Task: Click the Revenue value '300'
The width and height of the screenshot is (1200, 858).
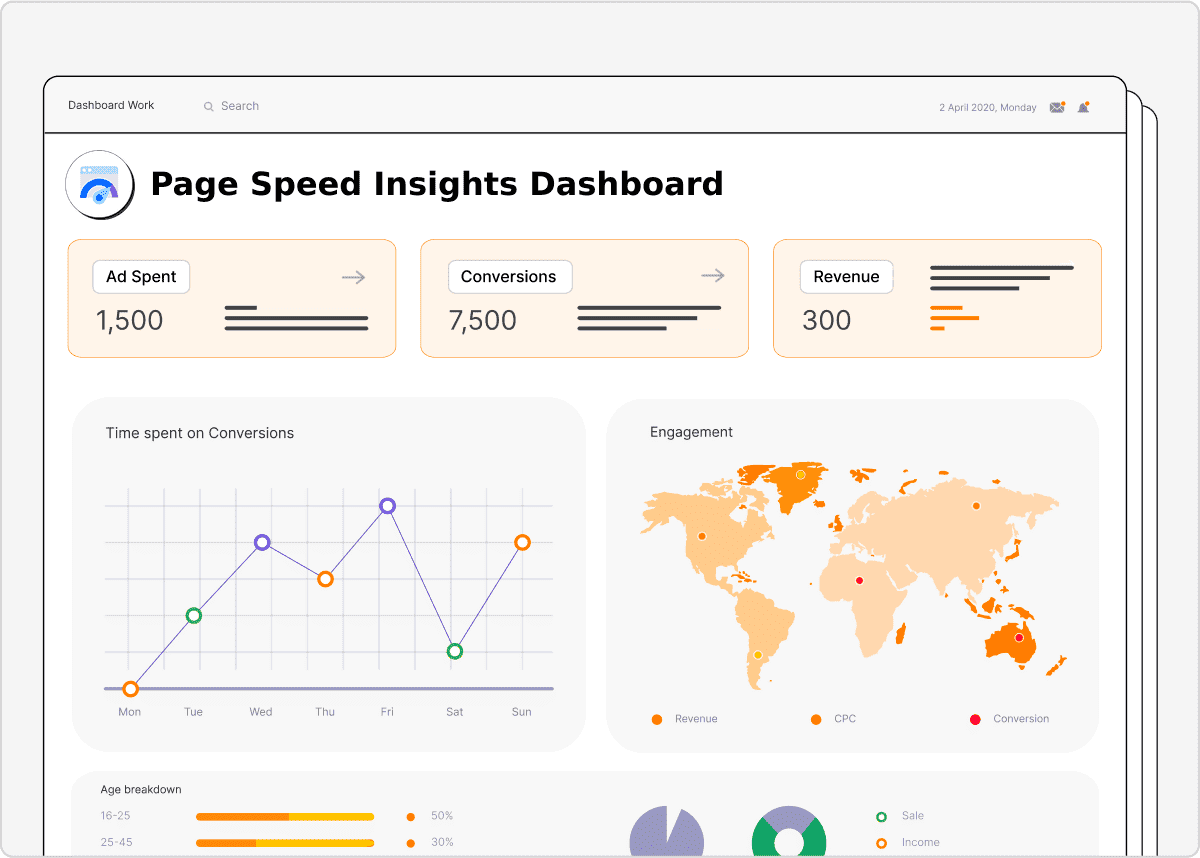Action: click(x=826, y=321)
